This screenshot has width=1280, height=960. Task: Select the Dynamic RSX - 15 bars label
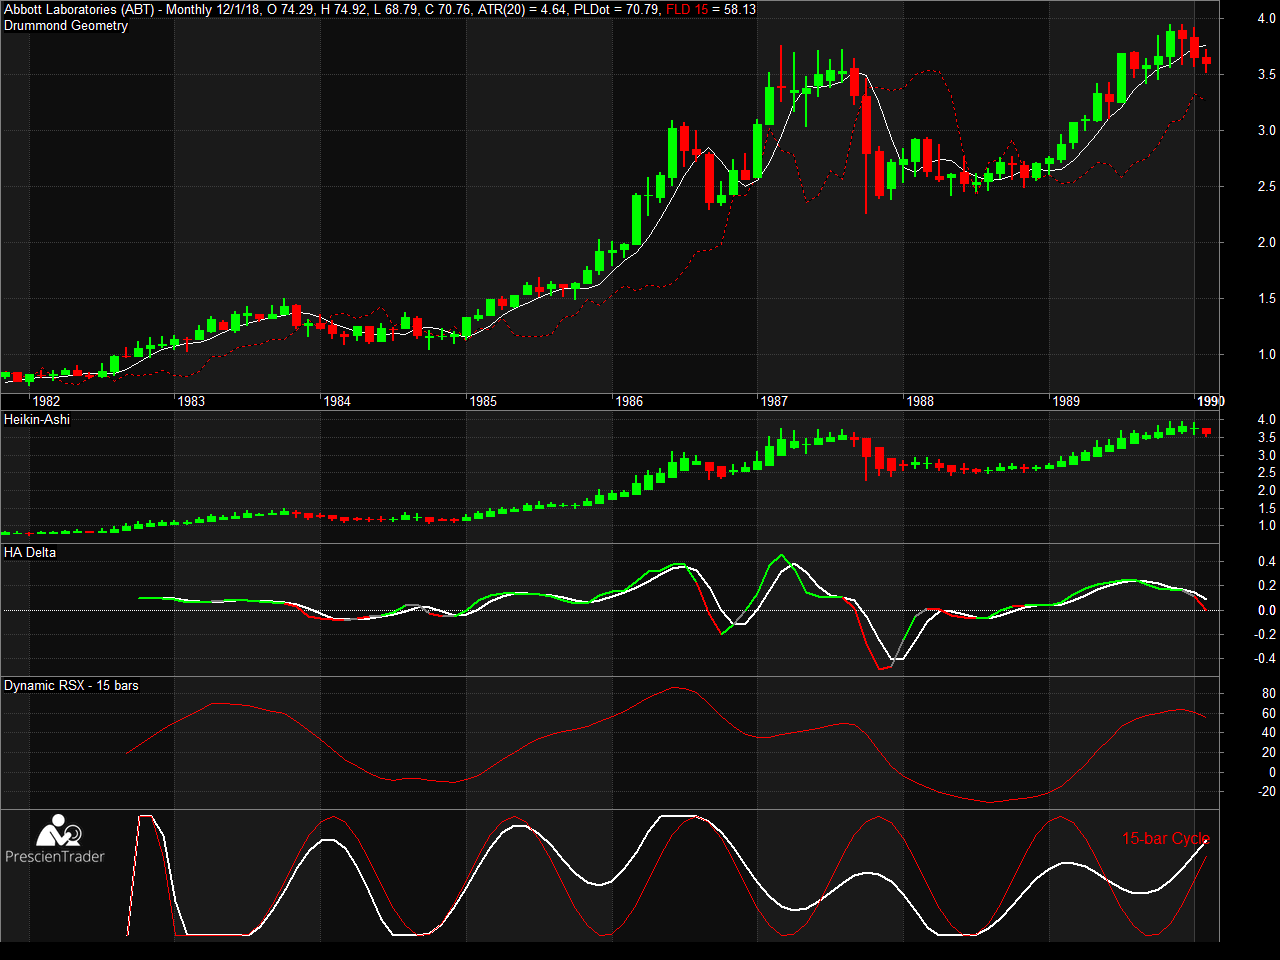[x=71, y=685]
